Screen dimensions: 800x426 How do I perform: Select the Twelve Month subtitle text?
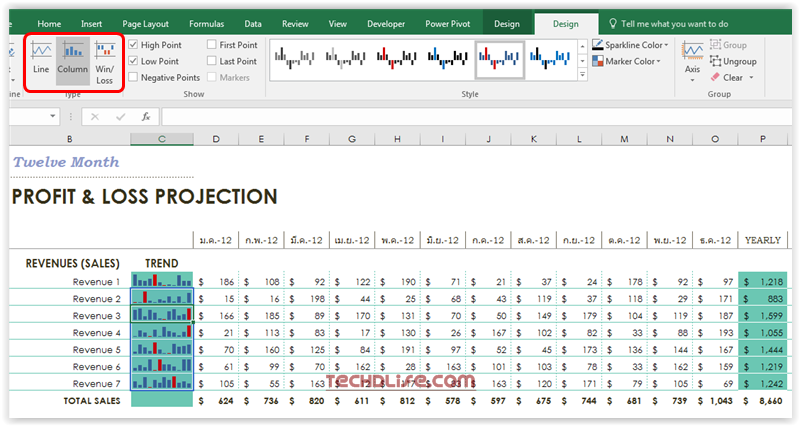(x=66, y=162)
